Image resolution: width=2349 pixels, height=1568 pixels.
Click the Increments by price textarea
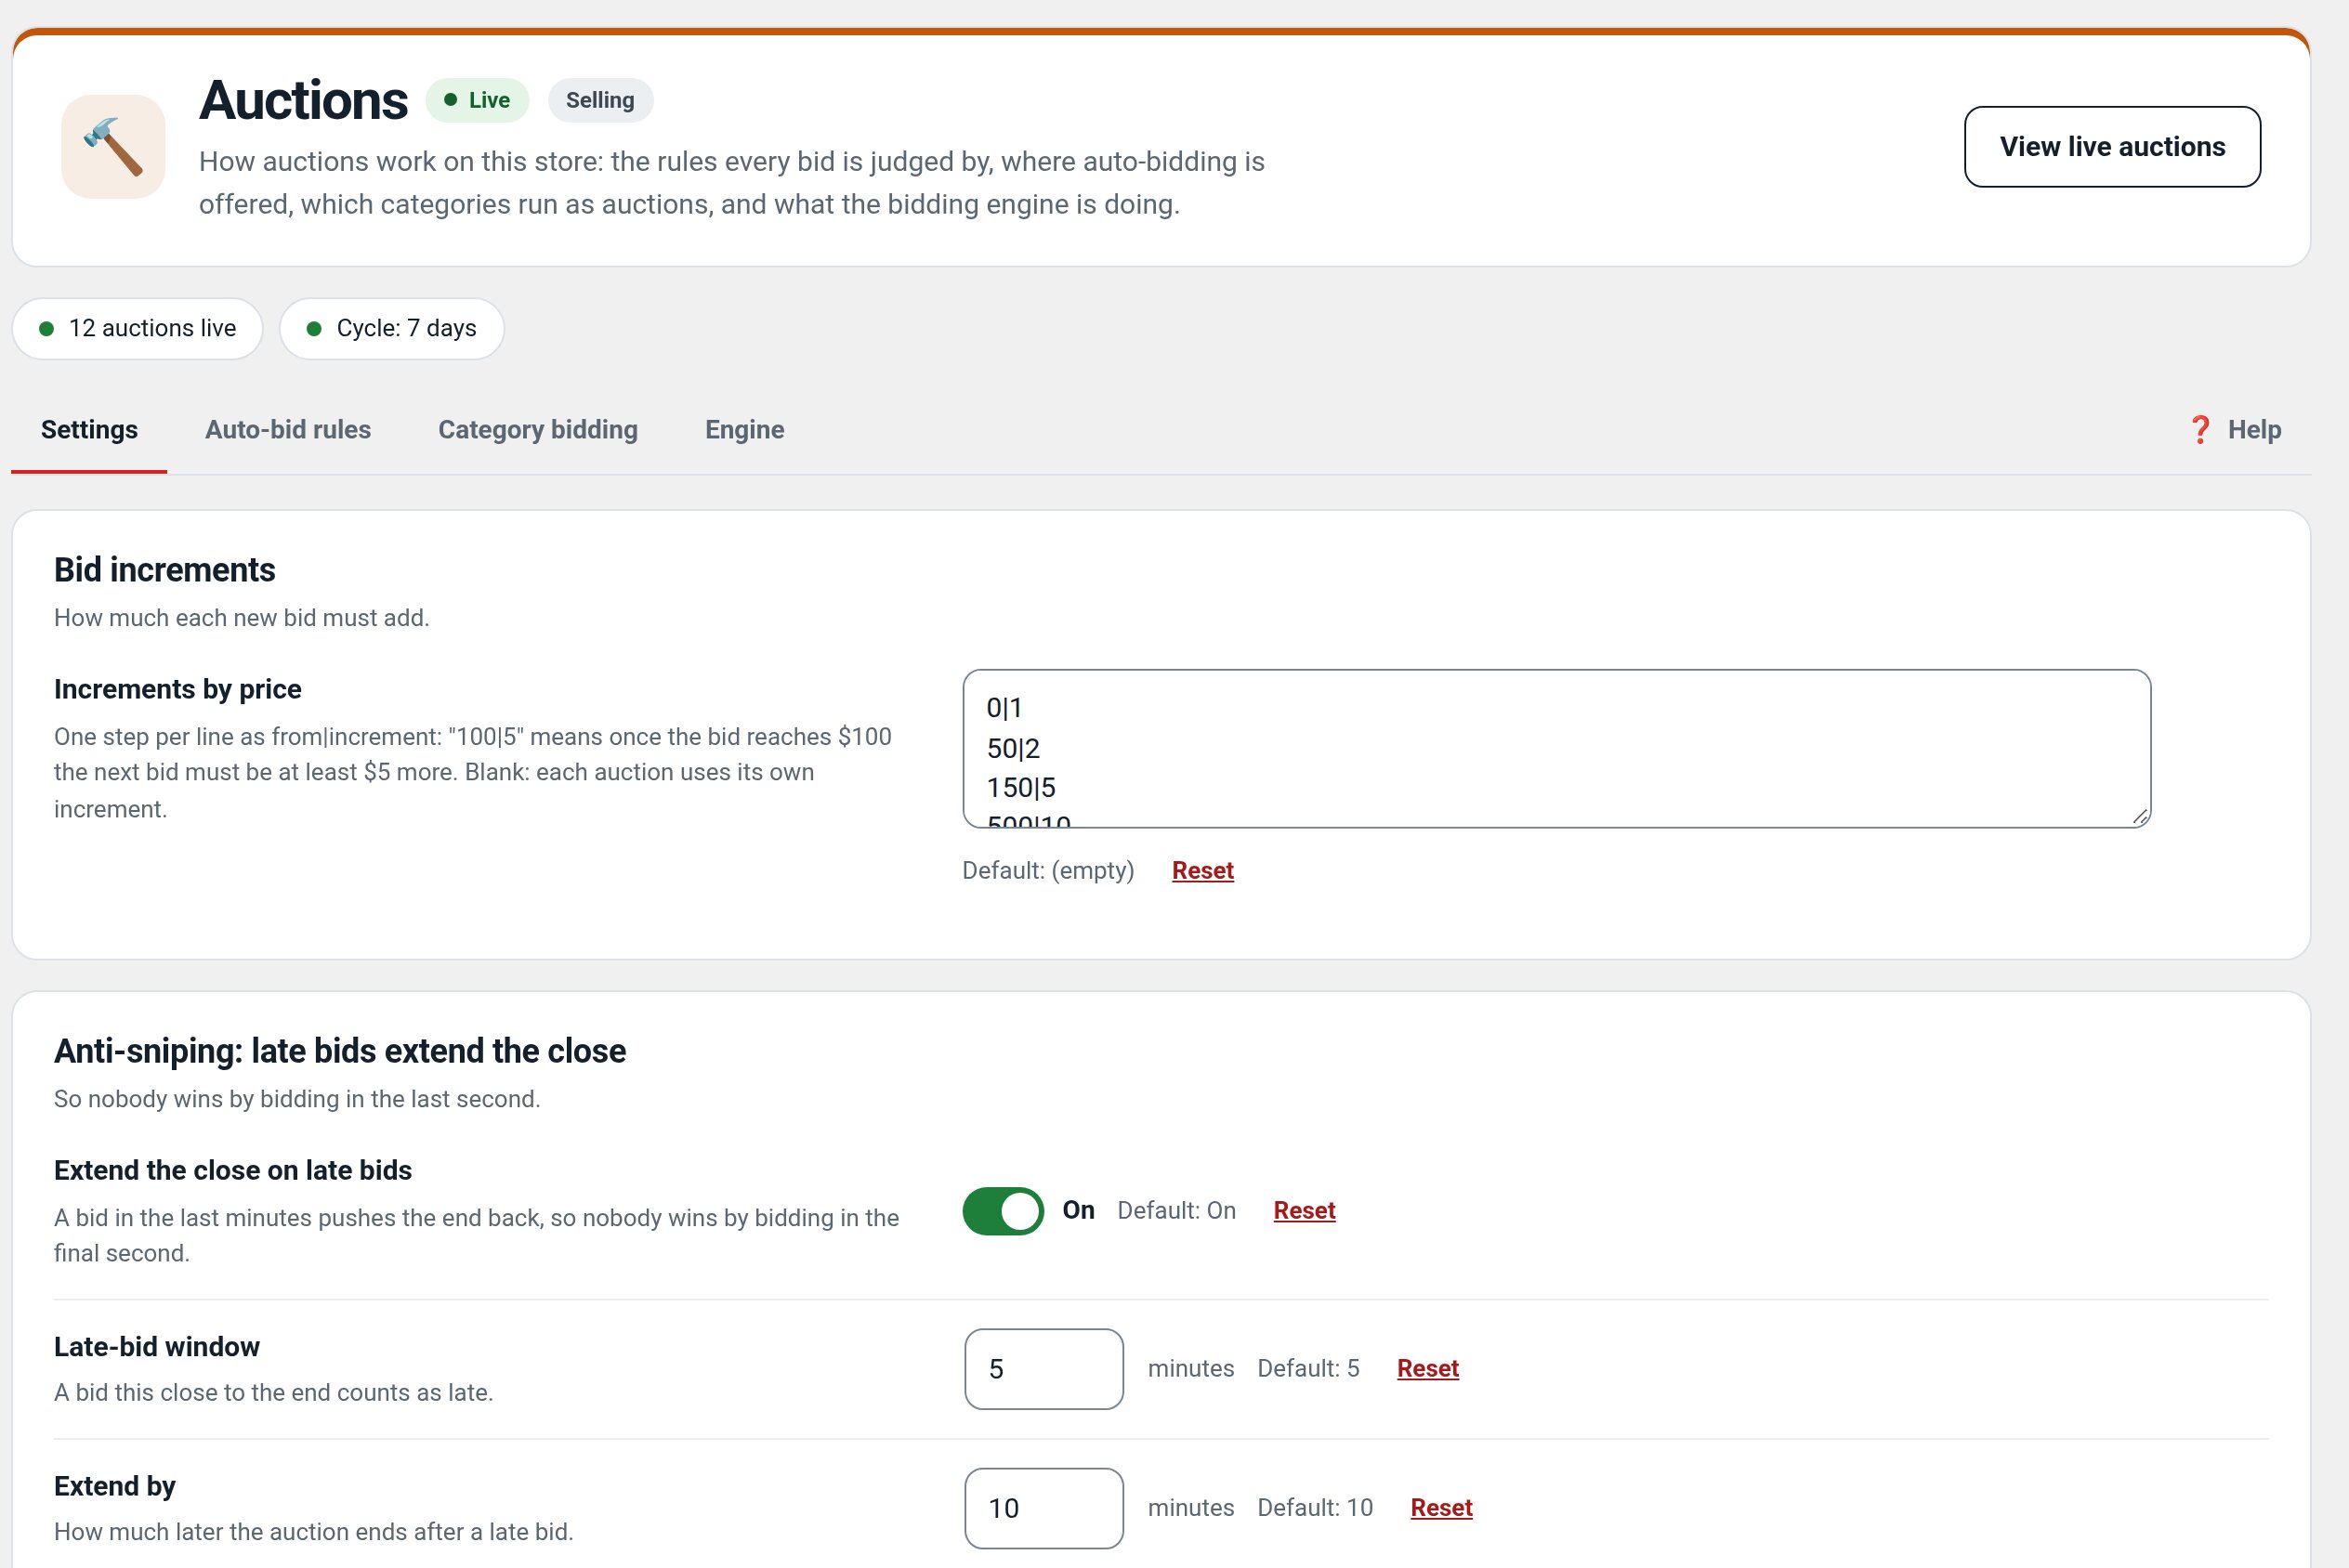[x=1556, y=748]
